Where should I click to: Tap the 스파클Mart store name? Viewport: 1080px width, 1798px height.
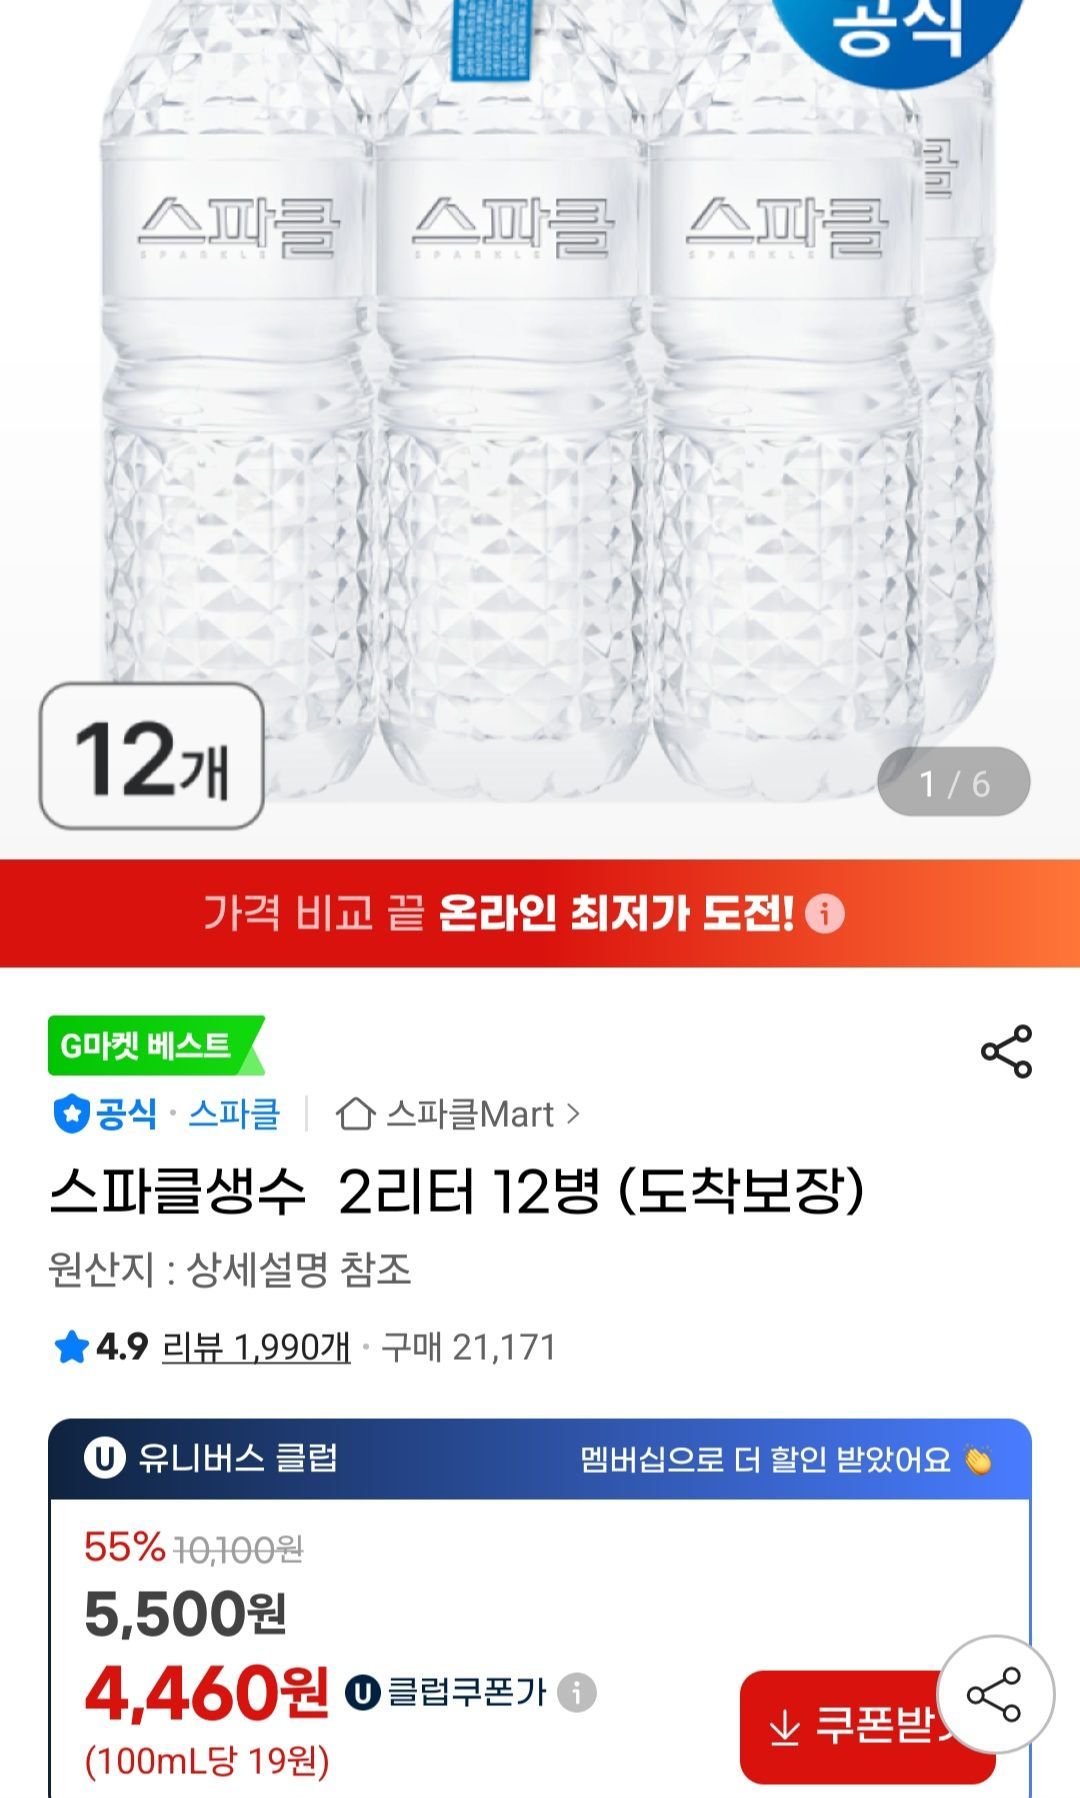(470, 1114)
